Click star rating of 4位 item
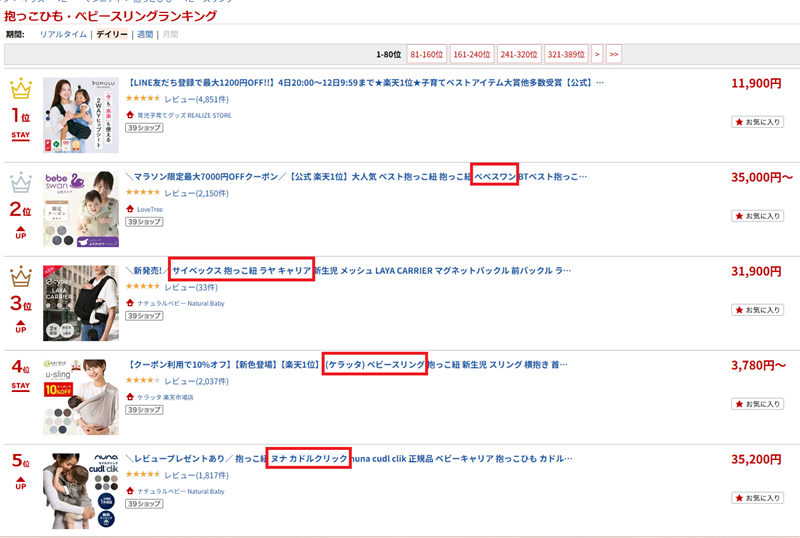 [143, 380]
